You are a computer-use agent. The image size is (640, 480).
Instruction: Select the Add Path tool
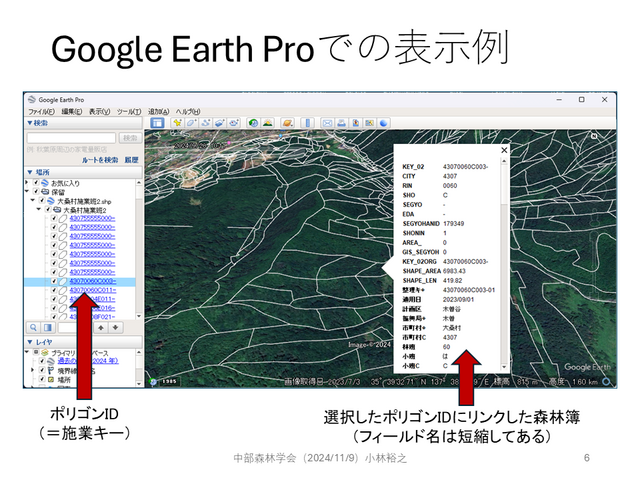pos(205,123)
